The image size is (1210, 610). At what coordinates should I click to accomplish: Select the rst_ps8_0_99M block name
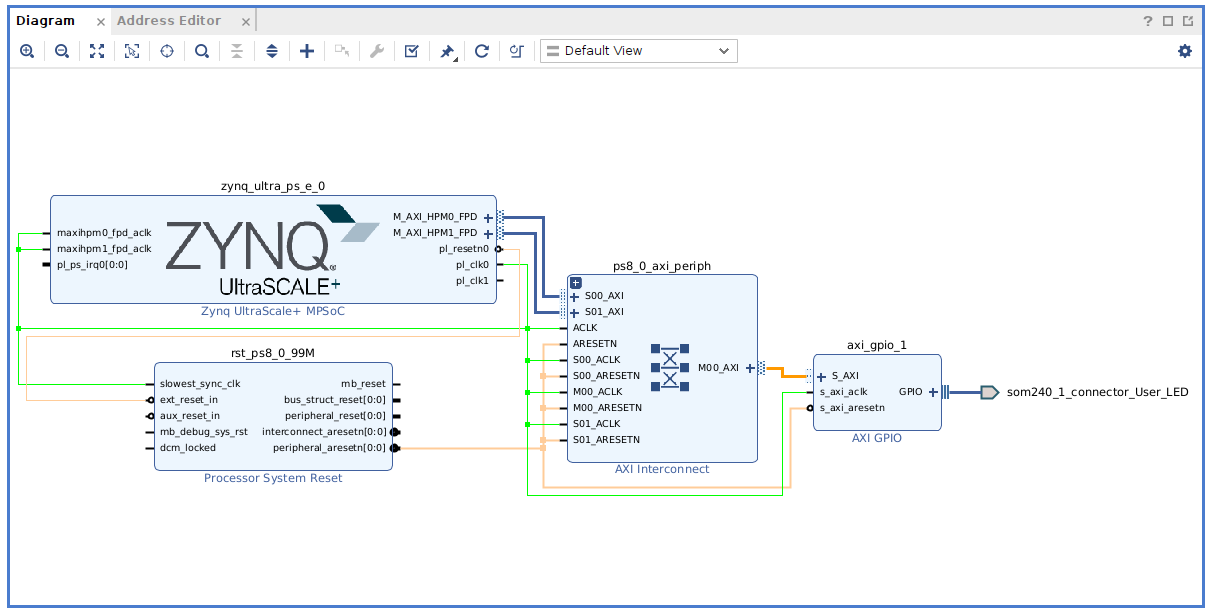[273, 353]
